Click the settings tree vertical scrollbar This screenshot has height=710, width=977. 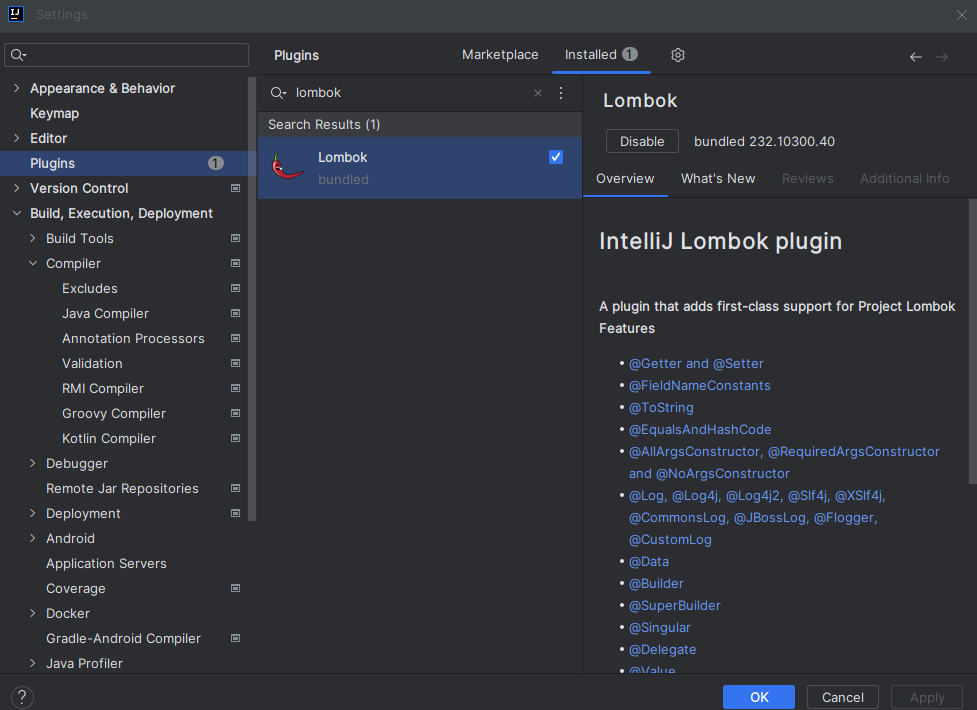pos(252,299)
